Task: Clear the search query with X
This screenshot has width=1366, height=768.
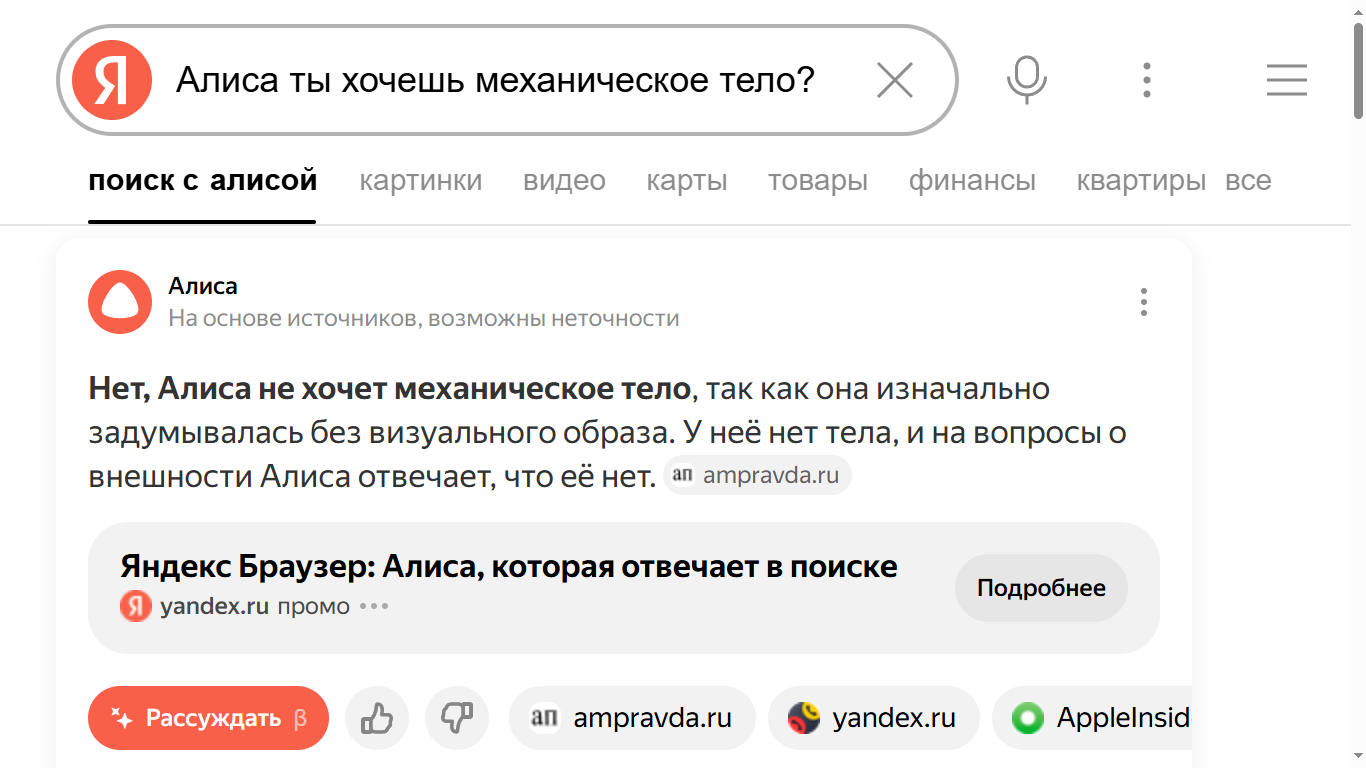Action: (895, 80)
